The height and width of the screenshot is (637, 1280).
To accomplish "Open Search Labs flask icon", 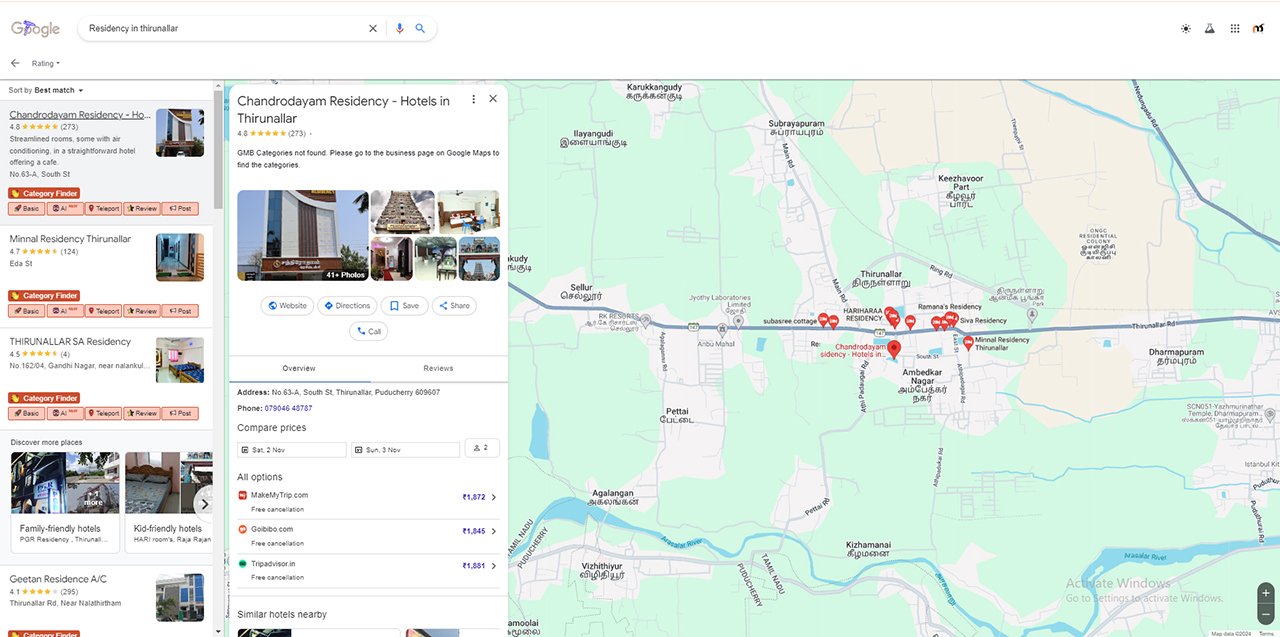I will [x=1209, y=29].
